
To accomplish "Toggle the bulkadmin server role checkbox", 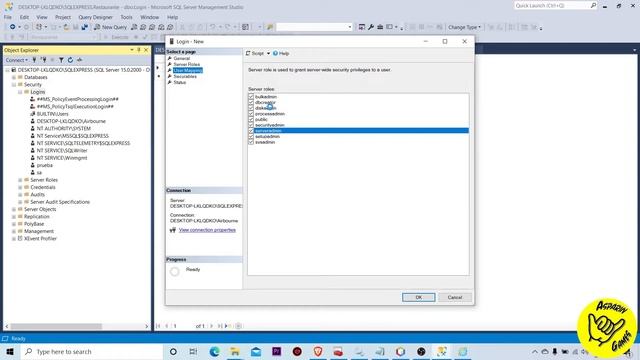I will (x=251, y=97).
